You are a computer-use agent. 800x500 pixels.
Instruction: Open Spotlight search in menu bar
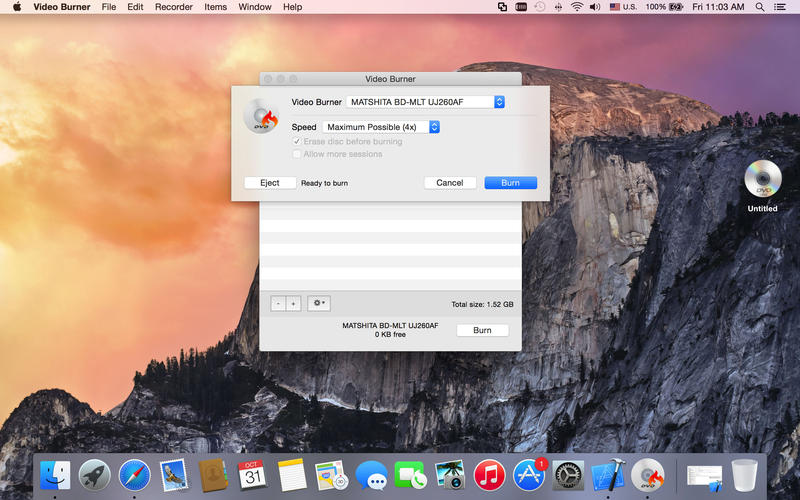tap(760, 7)
